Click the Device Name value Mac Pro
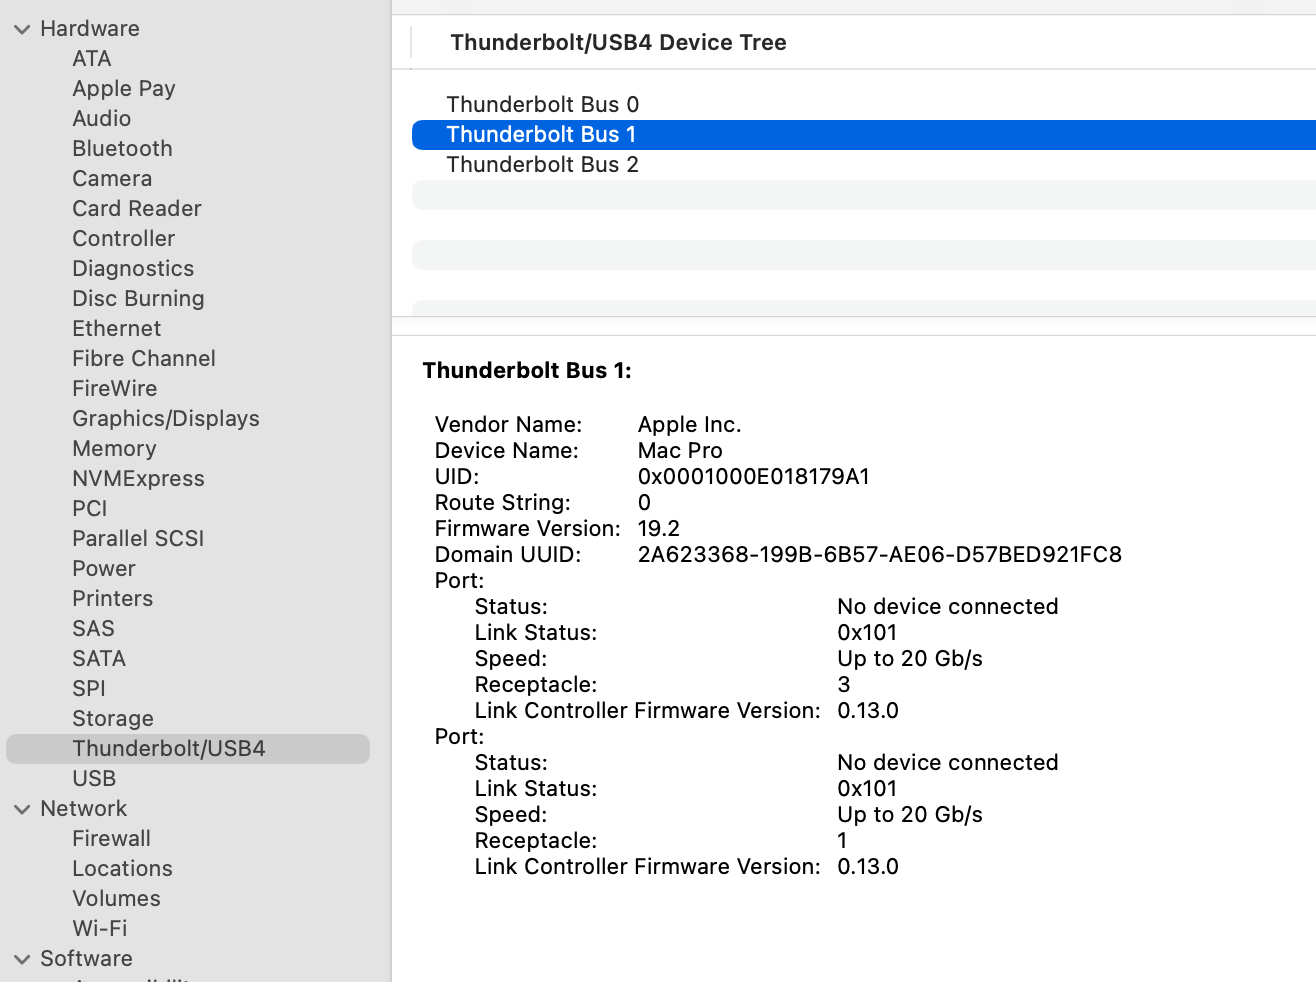Viewport: 1316px width, 982px height. point(680,451)
